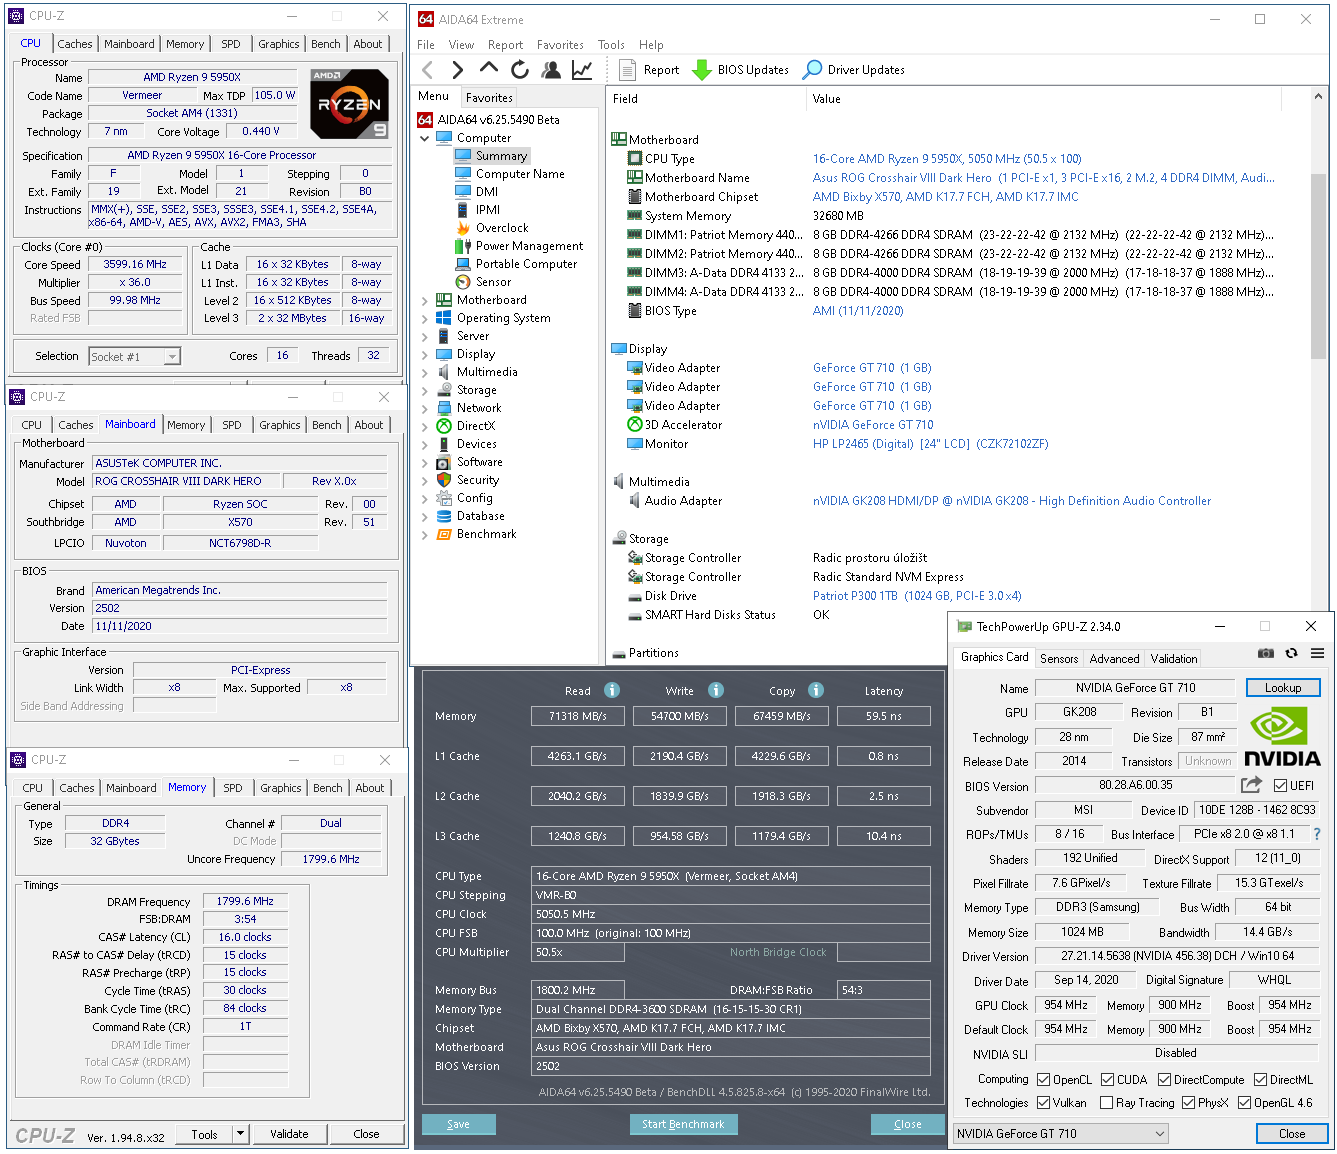Click the Validate button in CPU-Z
This screenshot has height=1154, width=1337.
289,1134
